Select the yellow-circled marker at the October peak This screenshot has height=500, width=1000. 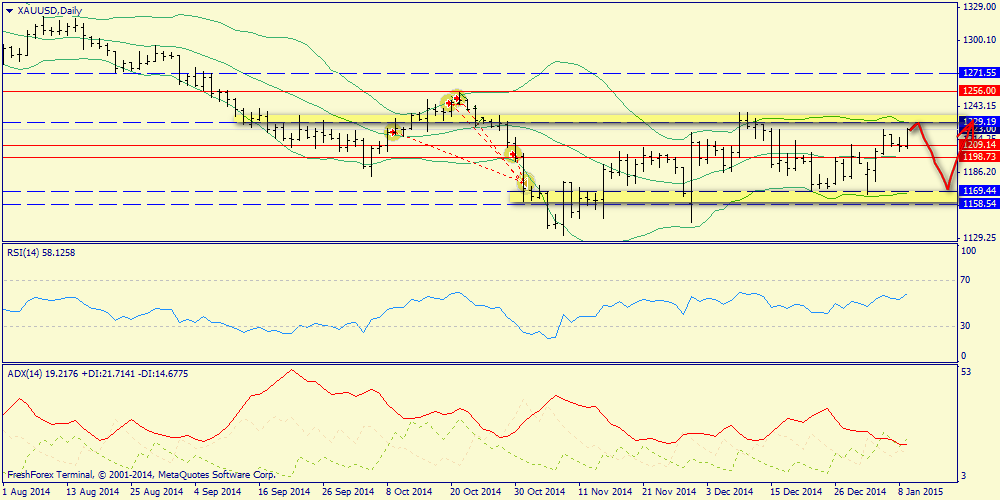click(x=456, y=99)
